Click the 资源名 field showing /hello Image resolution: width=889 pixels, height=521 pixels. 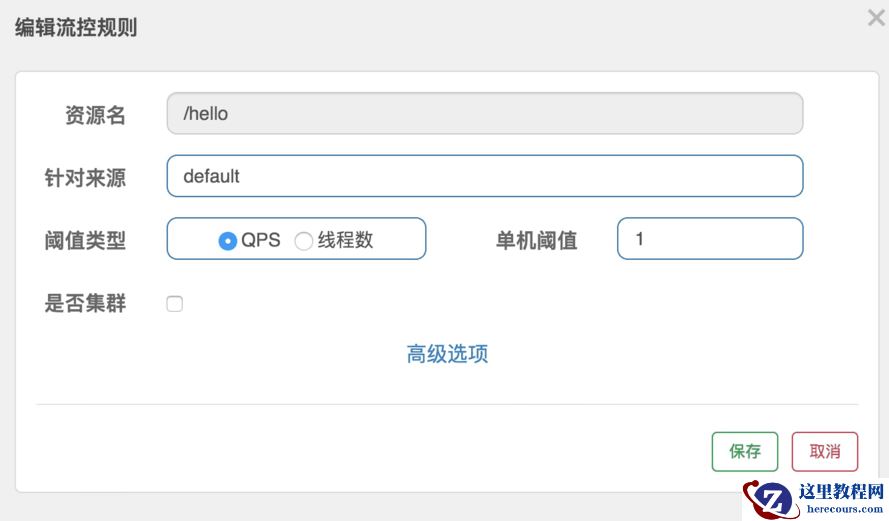click(484, 114)
